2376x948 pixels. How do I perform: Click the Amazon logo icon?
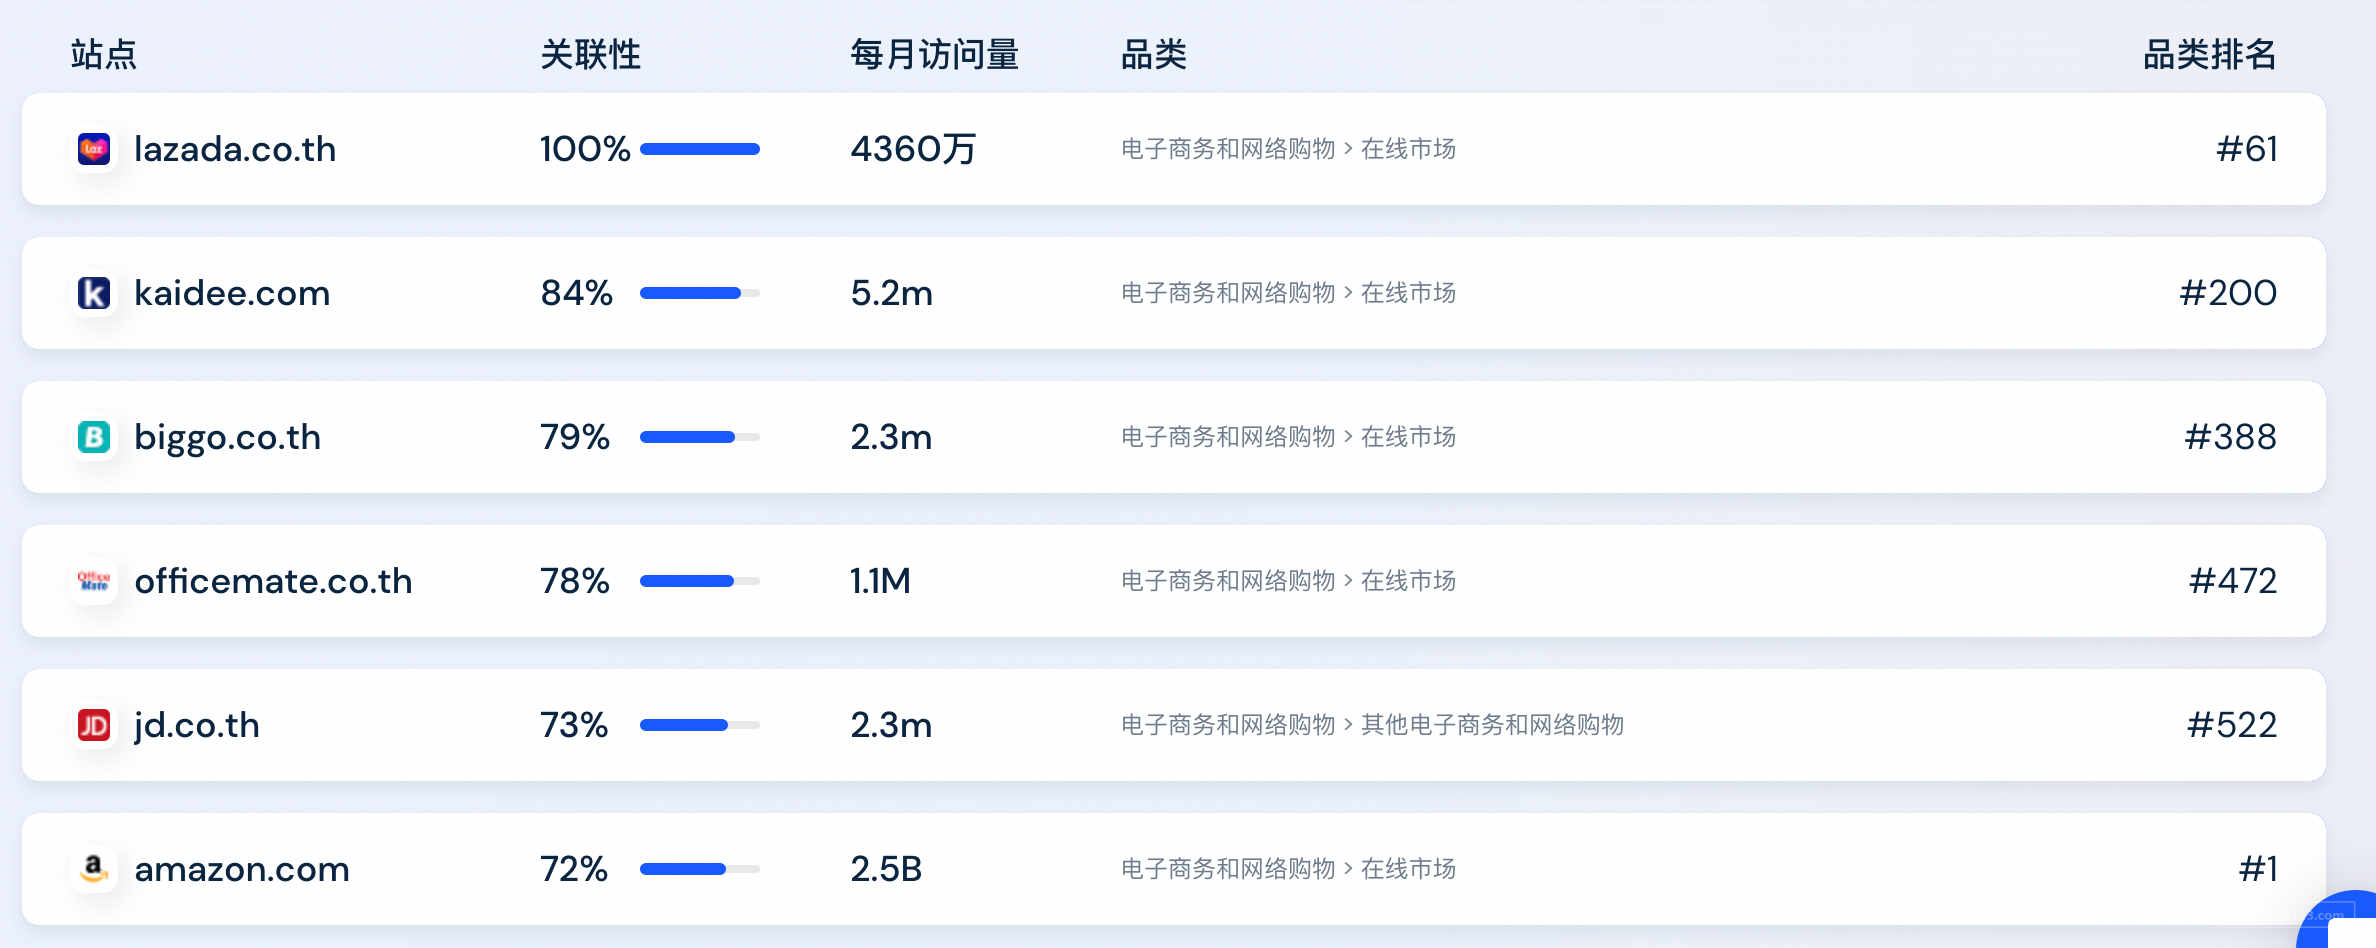pyautogui.click(x=94, y=869)
